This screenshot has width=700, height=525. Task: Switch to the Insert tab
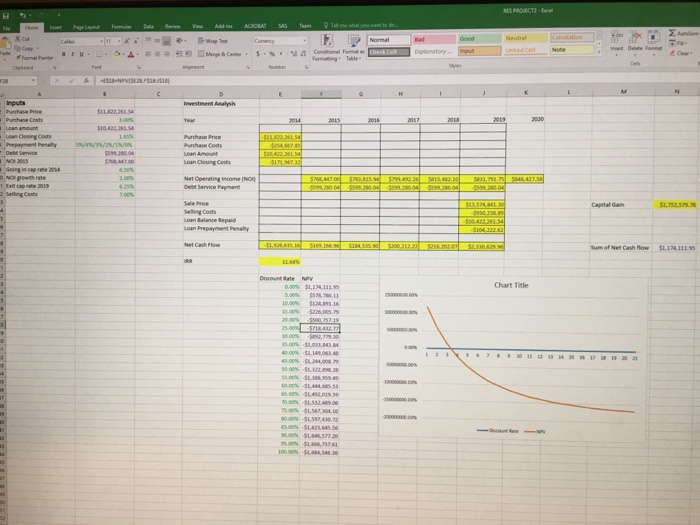[x=55, y=27]
